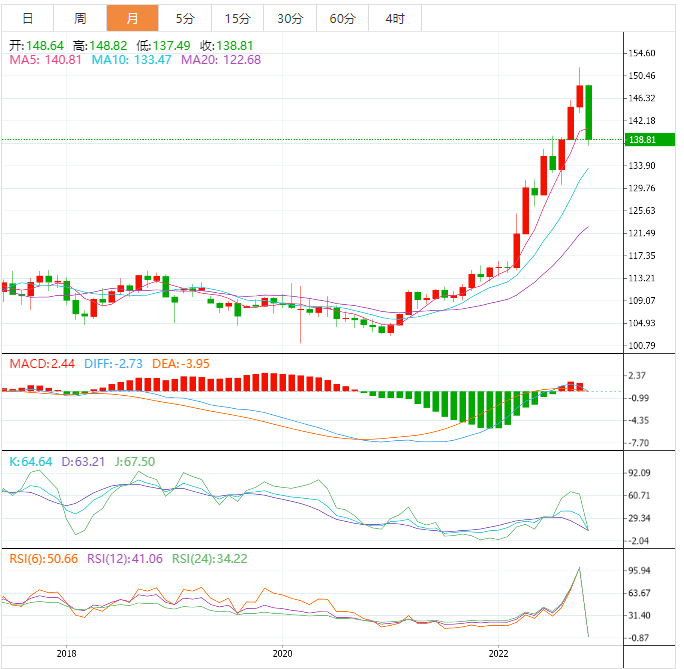Select the DEA:-3.95 label in MACD panel
Screen dimensions: 684x669
180,363
